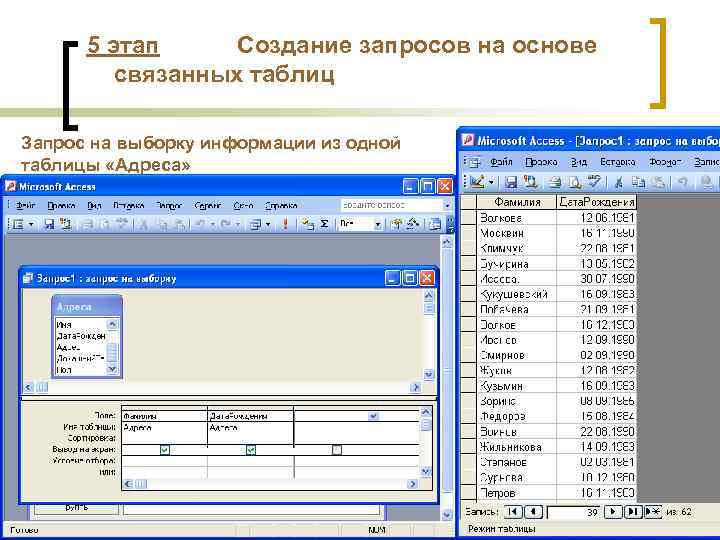Click the Cut icon in datasheet toolbar
The width and height of the screenshot is (720, 540).
(x=619, y=182)
